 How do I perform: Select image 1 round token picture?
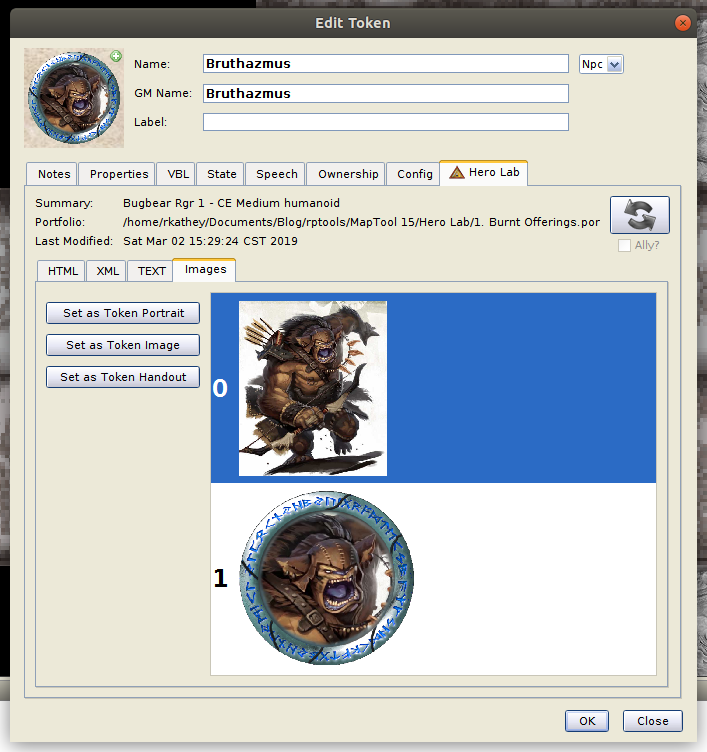point(327,578)
